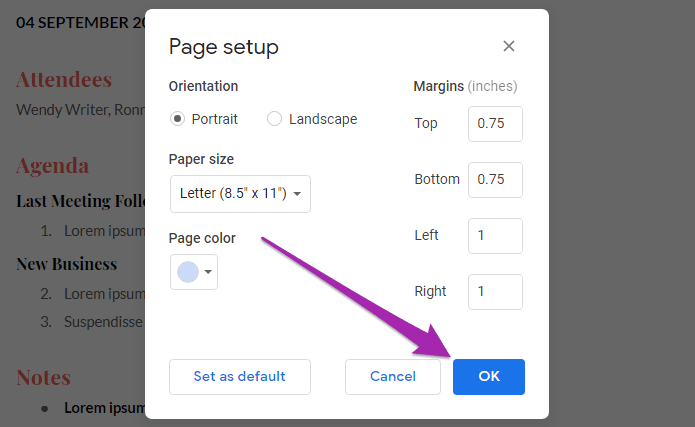The height and width of the screenshot is (427, 695).
Task: Close the Page setup dialog with X
Action: tap(508, 46)
